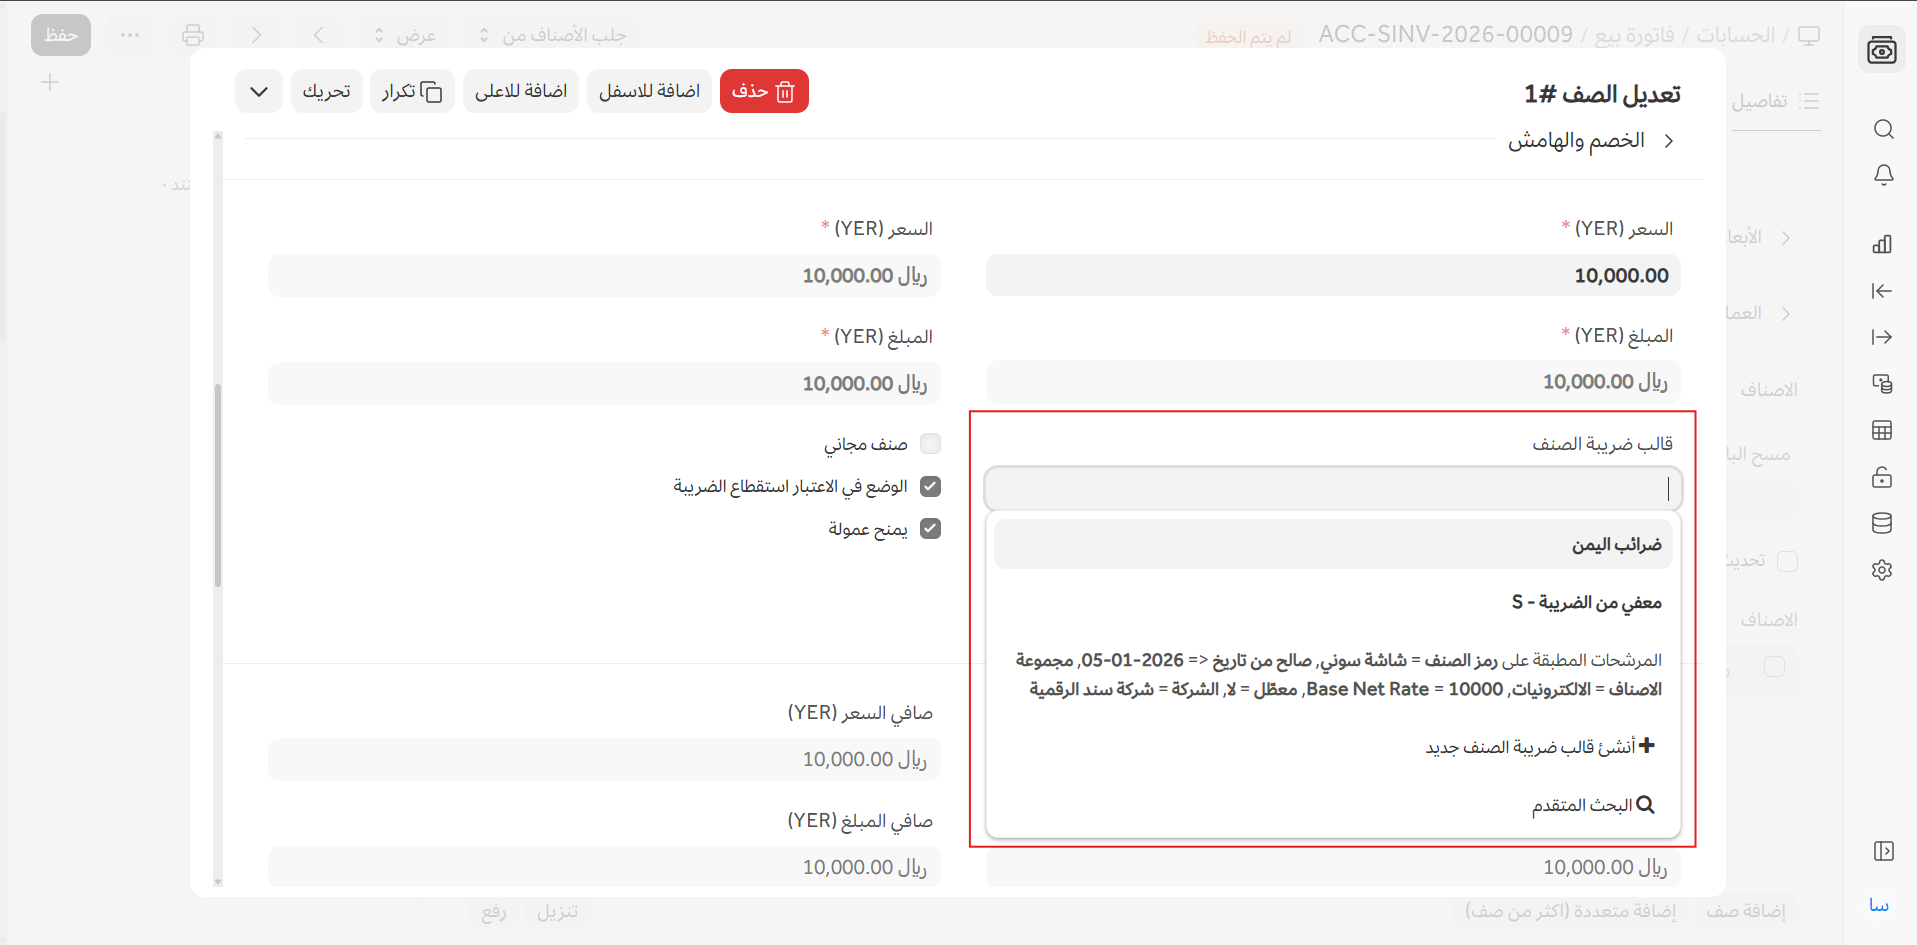Click the dialog's vertical scrollbar
Viewport: 1917px width, 945px height.
(218, 485)
